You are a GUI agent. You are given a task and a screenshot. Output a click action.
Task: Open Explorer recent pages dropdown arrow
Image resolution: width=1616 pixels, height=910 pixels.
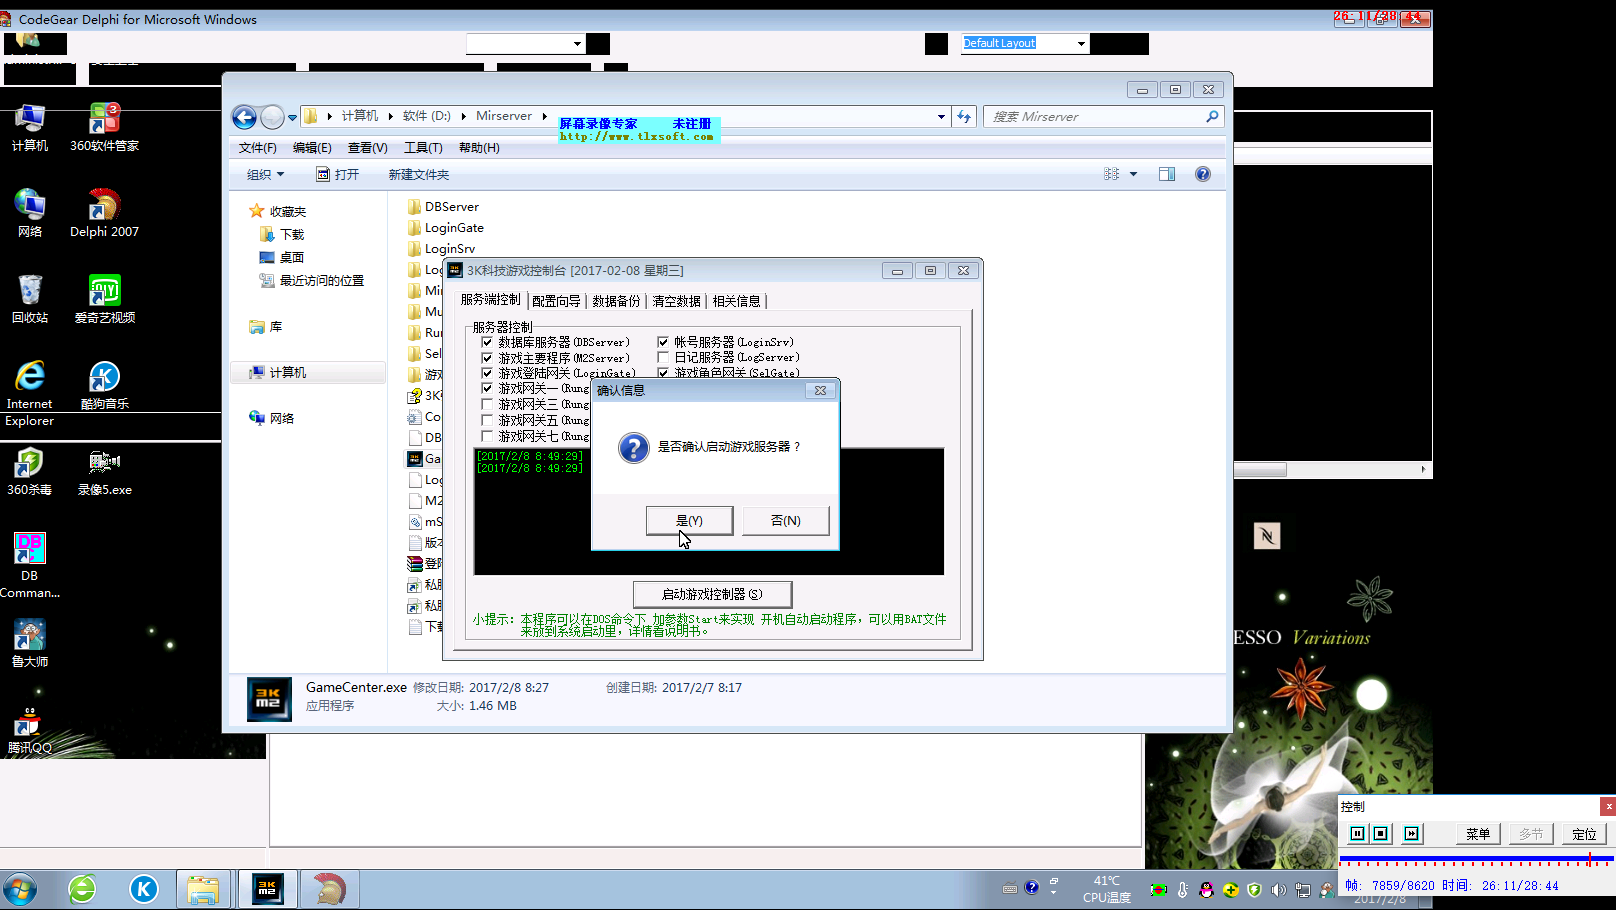292,117
